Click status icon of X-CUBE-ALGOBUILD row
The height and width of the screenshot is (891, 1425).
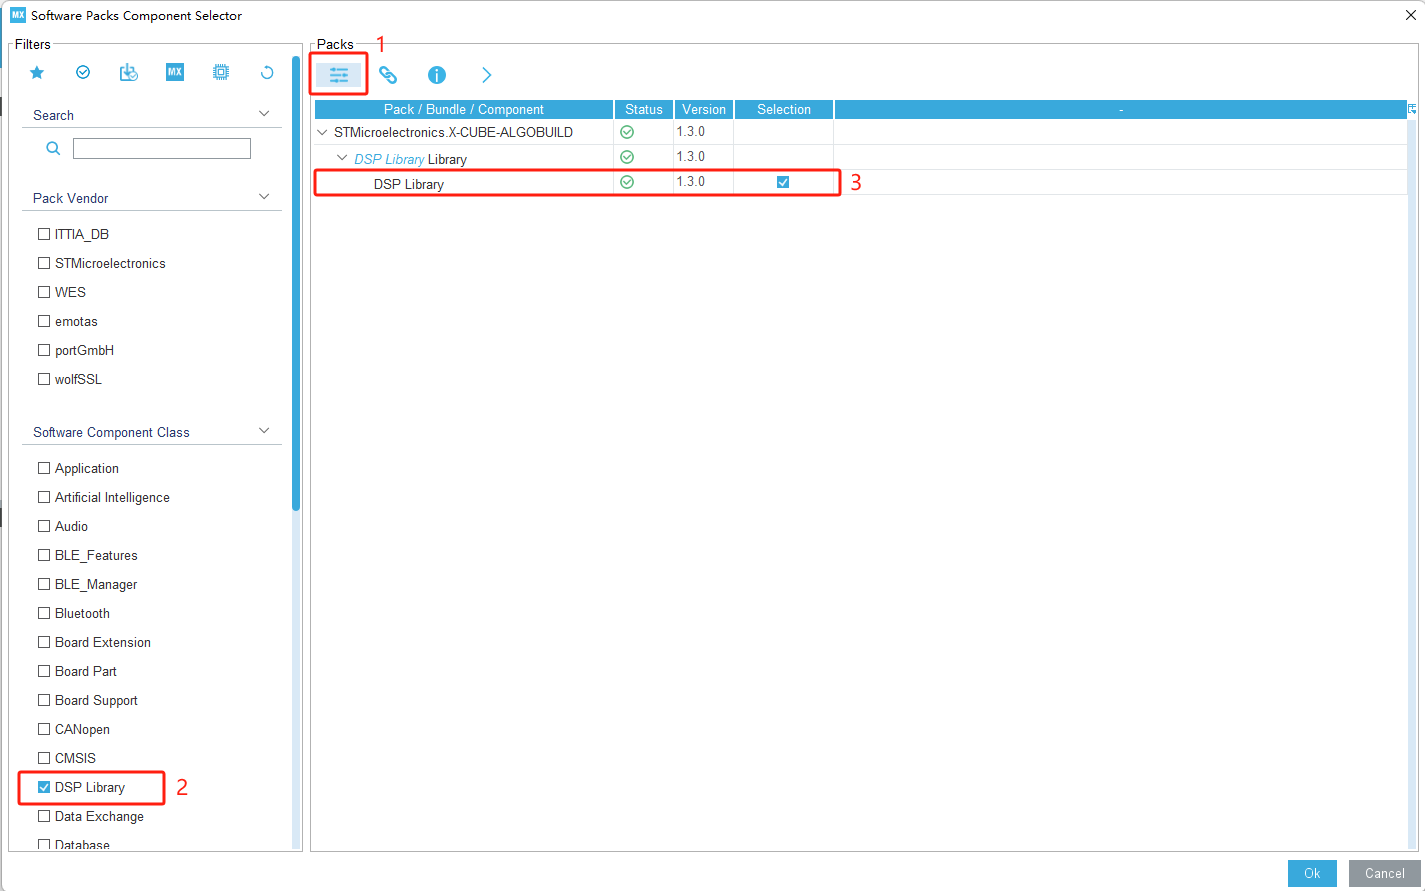(x=627, y=132)
